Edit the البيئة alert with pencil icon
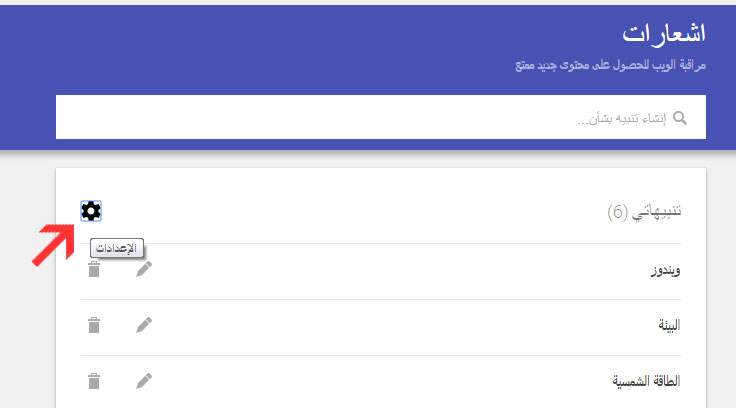Viewport: 736px width, 408px height. (x=144, y=325)
